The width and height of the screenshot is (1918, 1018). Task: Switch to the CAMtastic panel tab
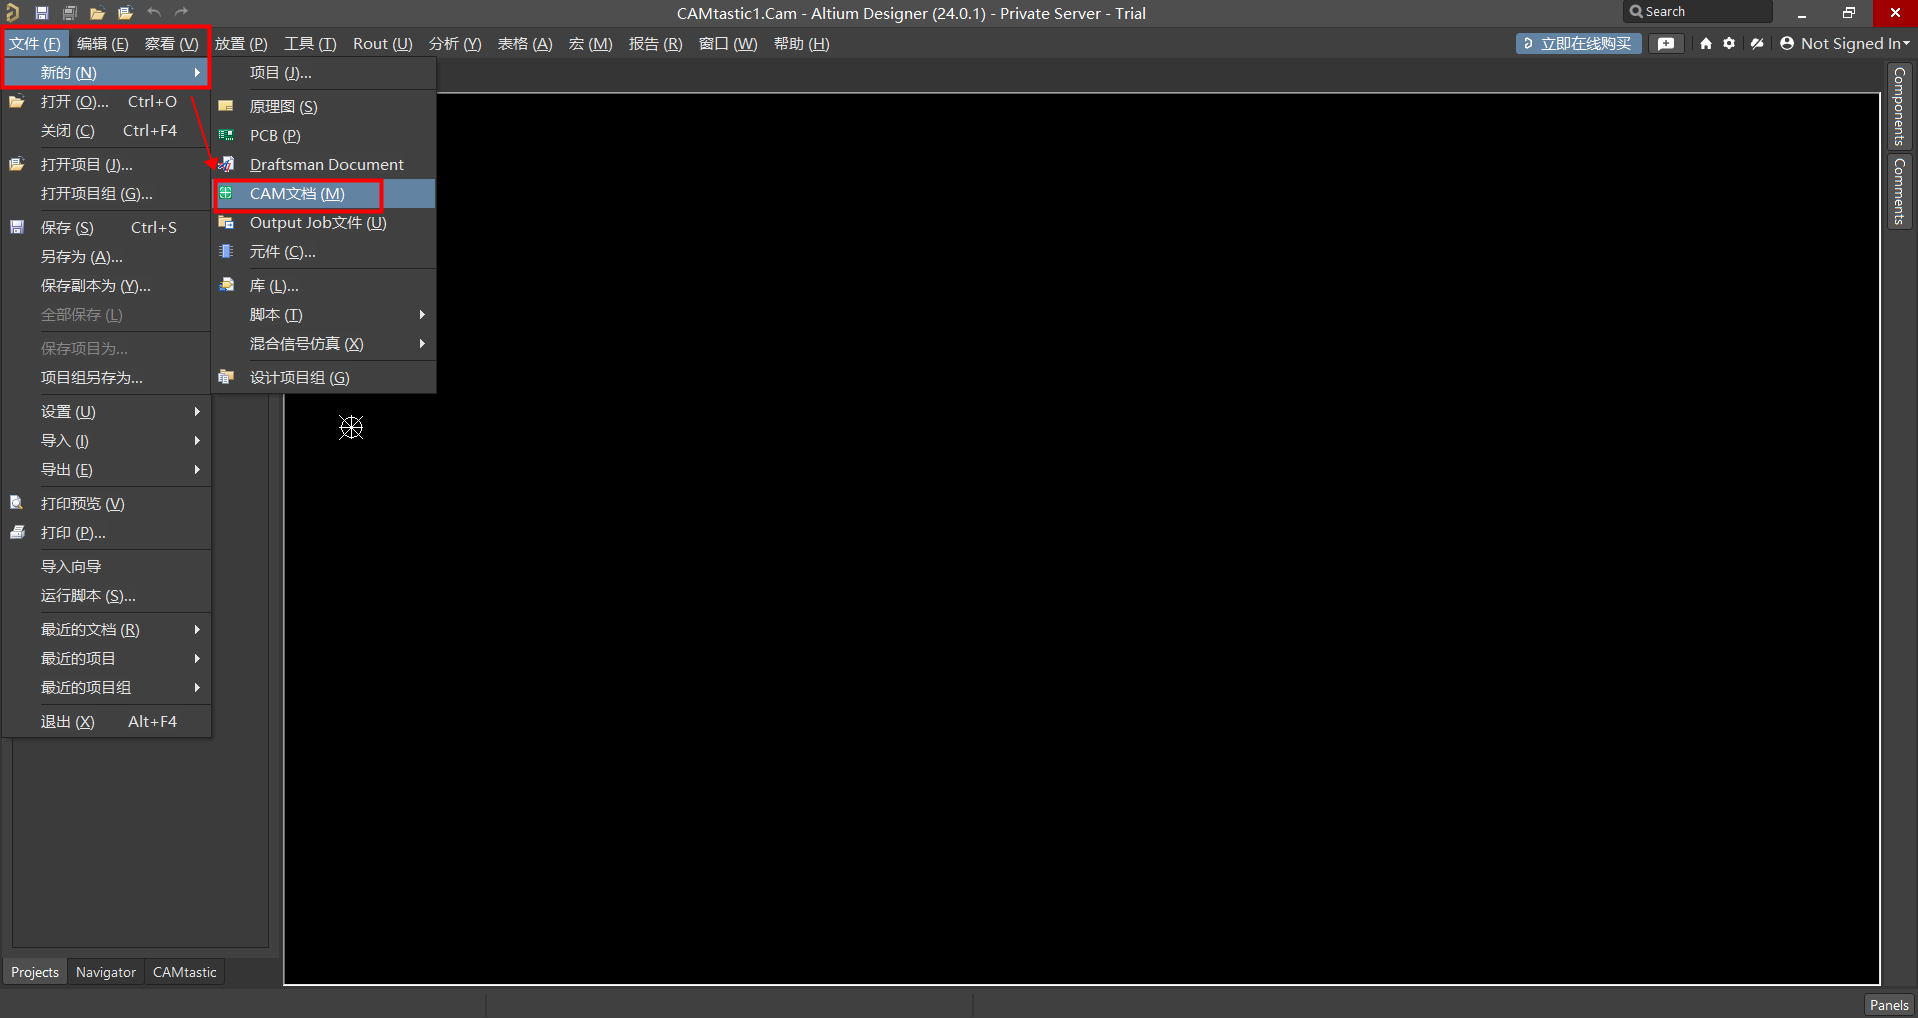pyautogui.click(x=184, y=972)
